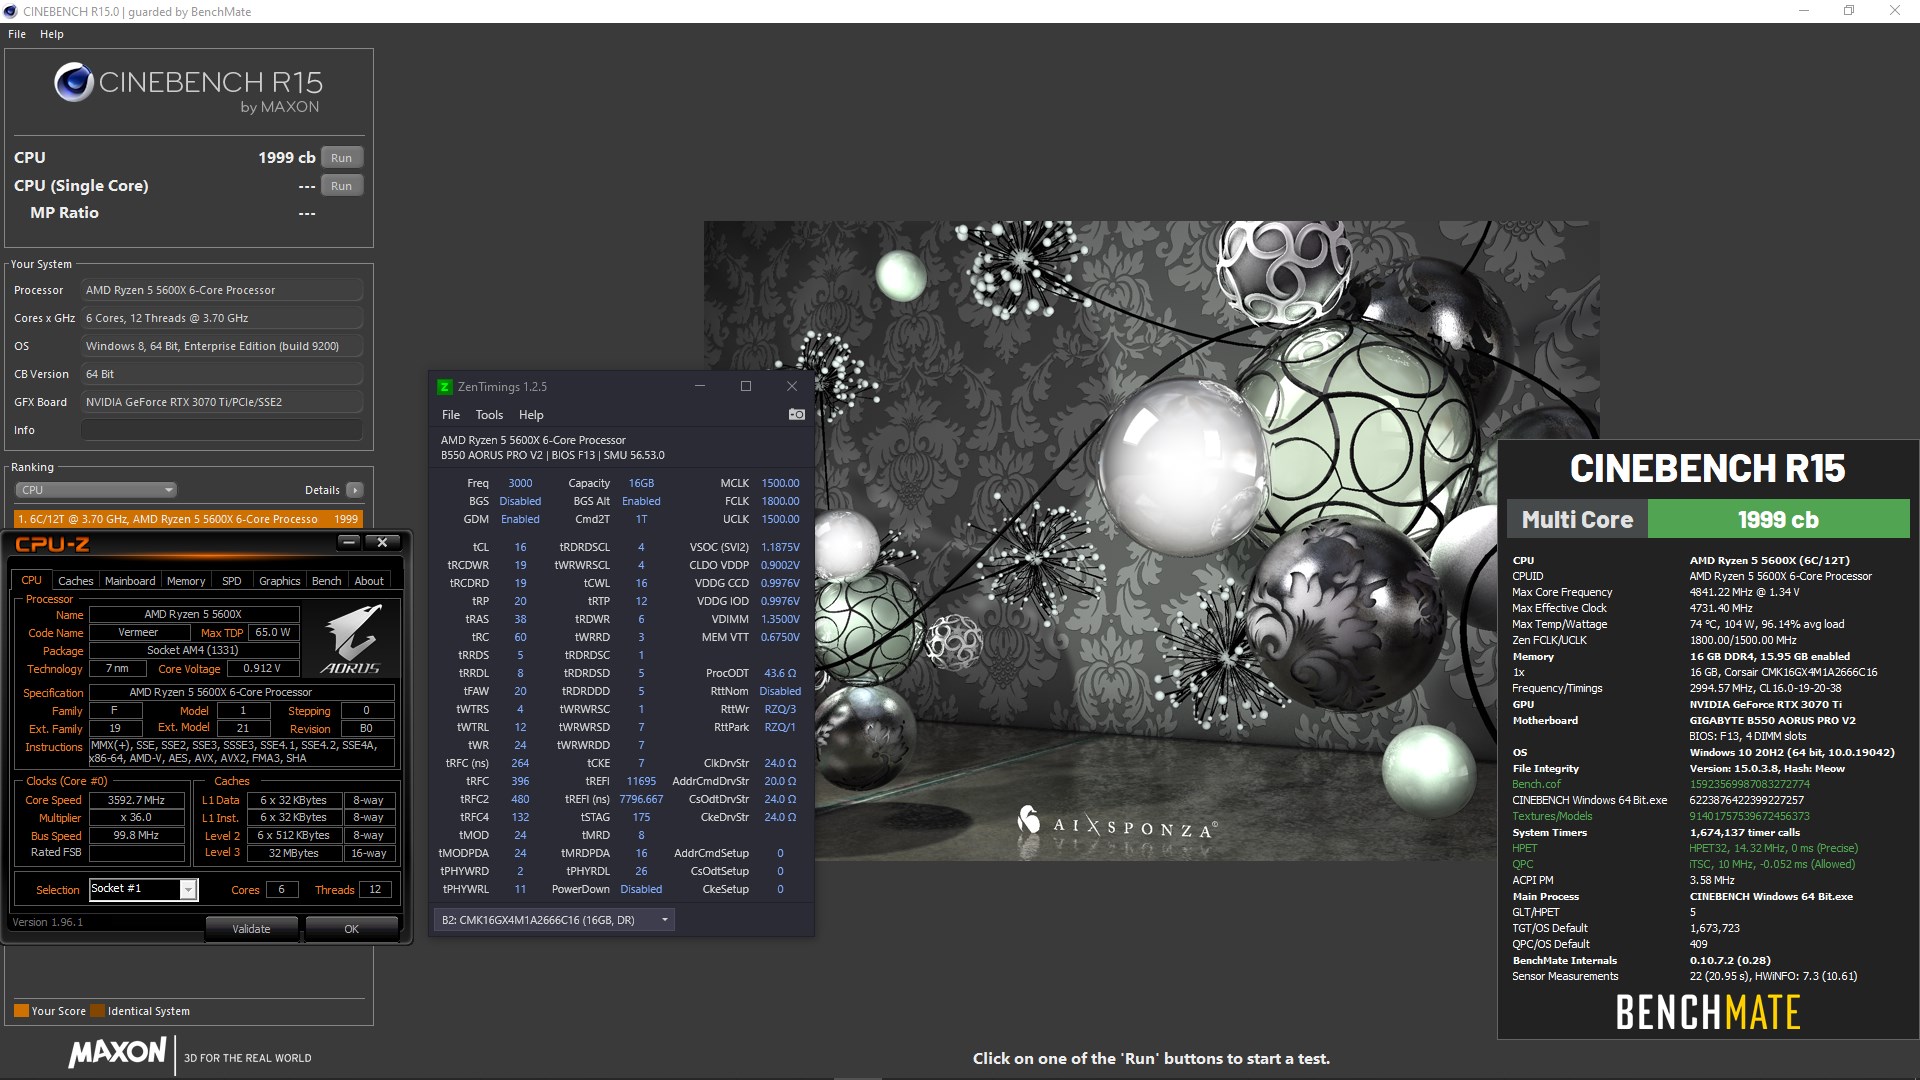Close the CPU-Z window

(x=382, y=542)
